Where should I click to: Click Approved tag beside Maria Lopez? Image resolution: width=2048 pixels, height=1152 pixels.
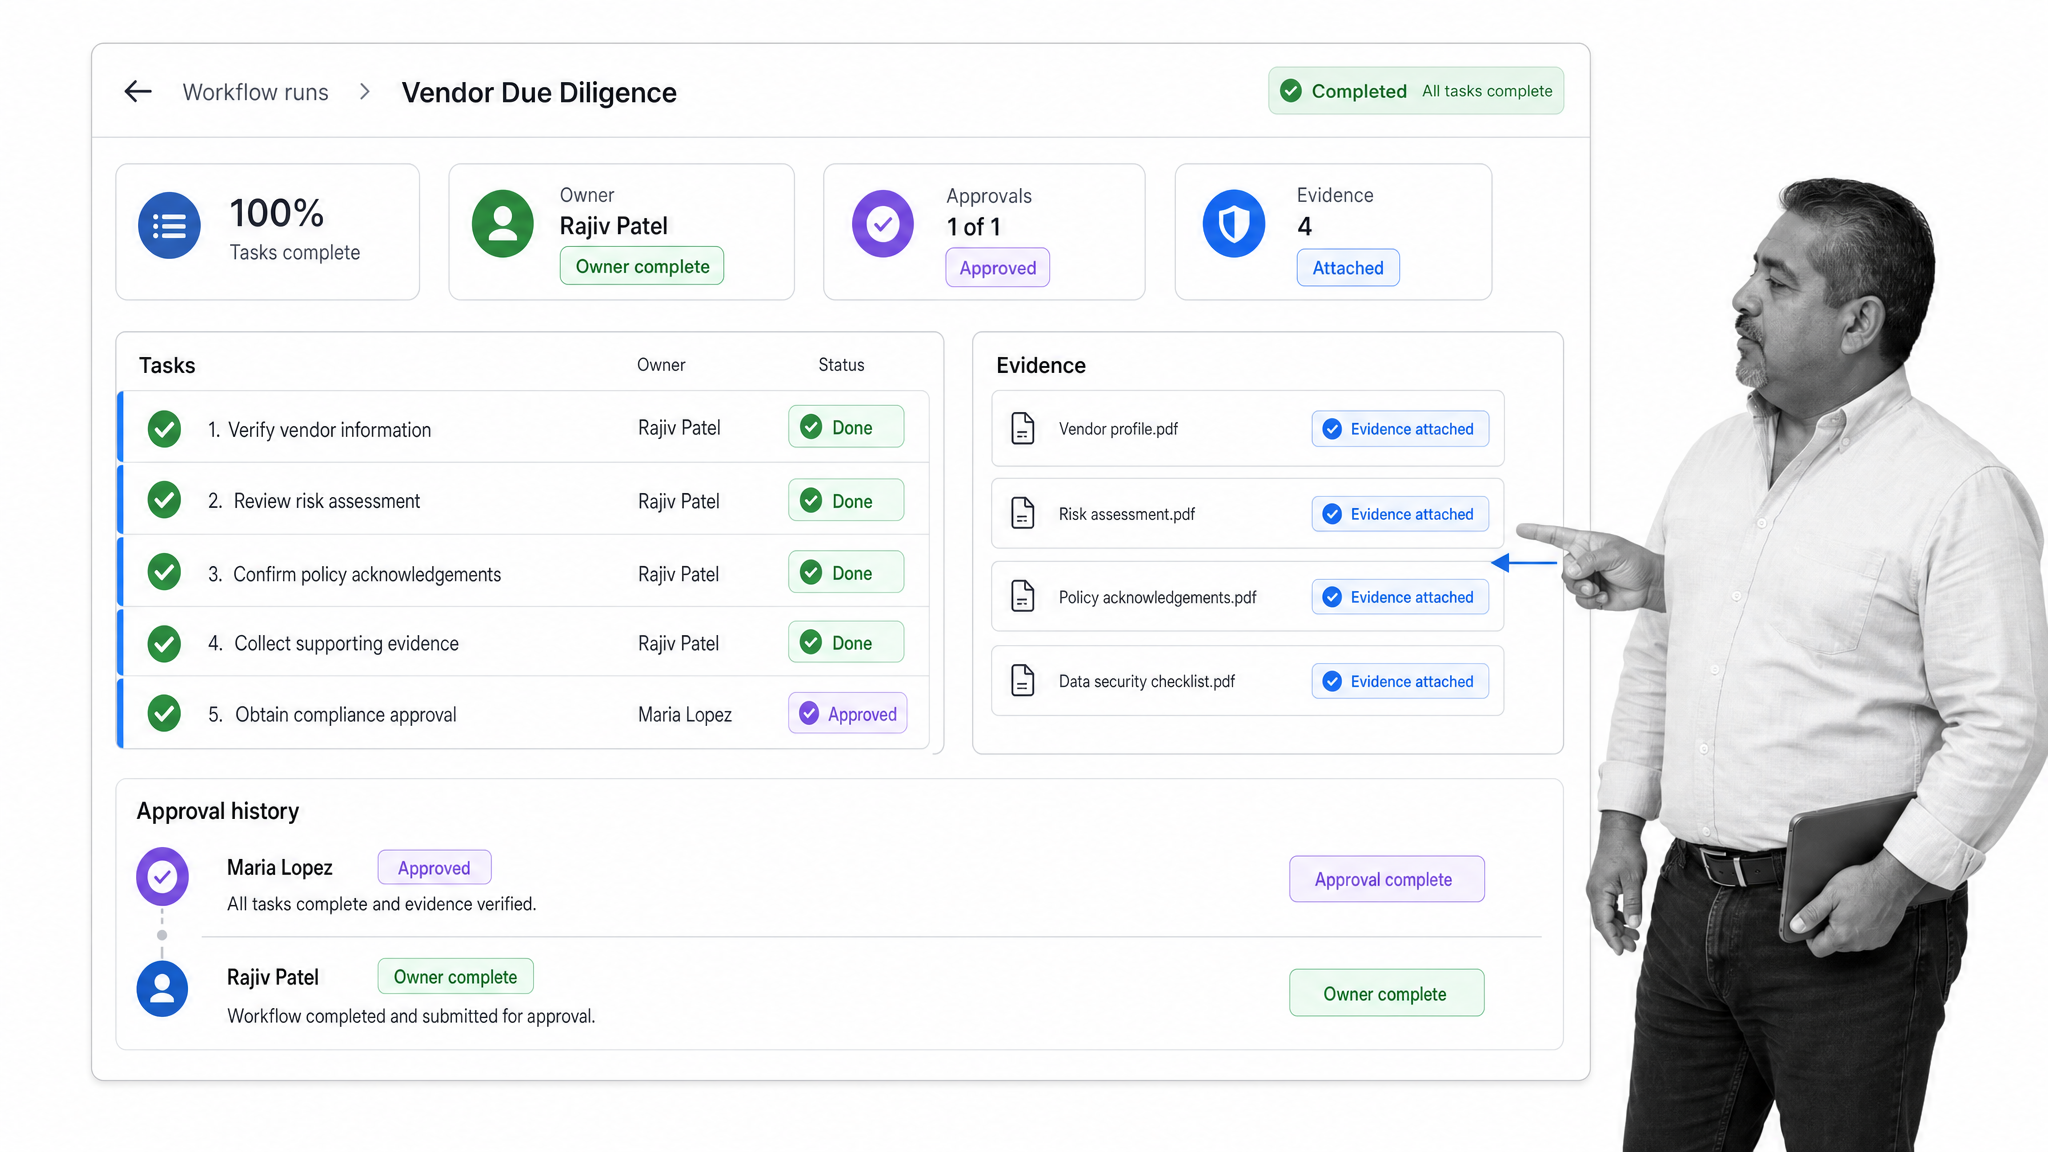pos(434,867)
